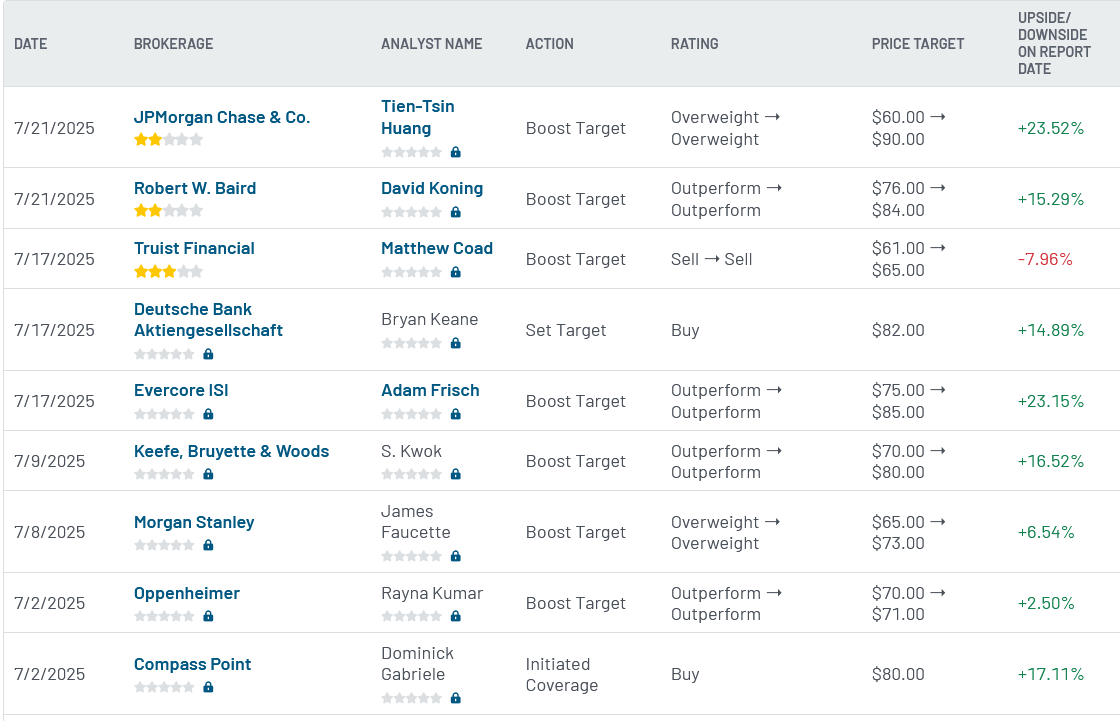Open the Oppenheimer brokerage link
The height and width of the screenshot is (721, 1120).
coord(187,593)
